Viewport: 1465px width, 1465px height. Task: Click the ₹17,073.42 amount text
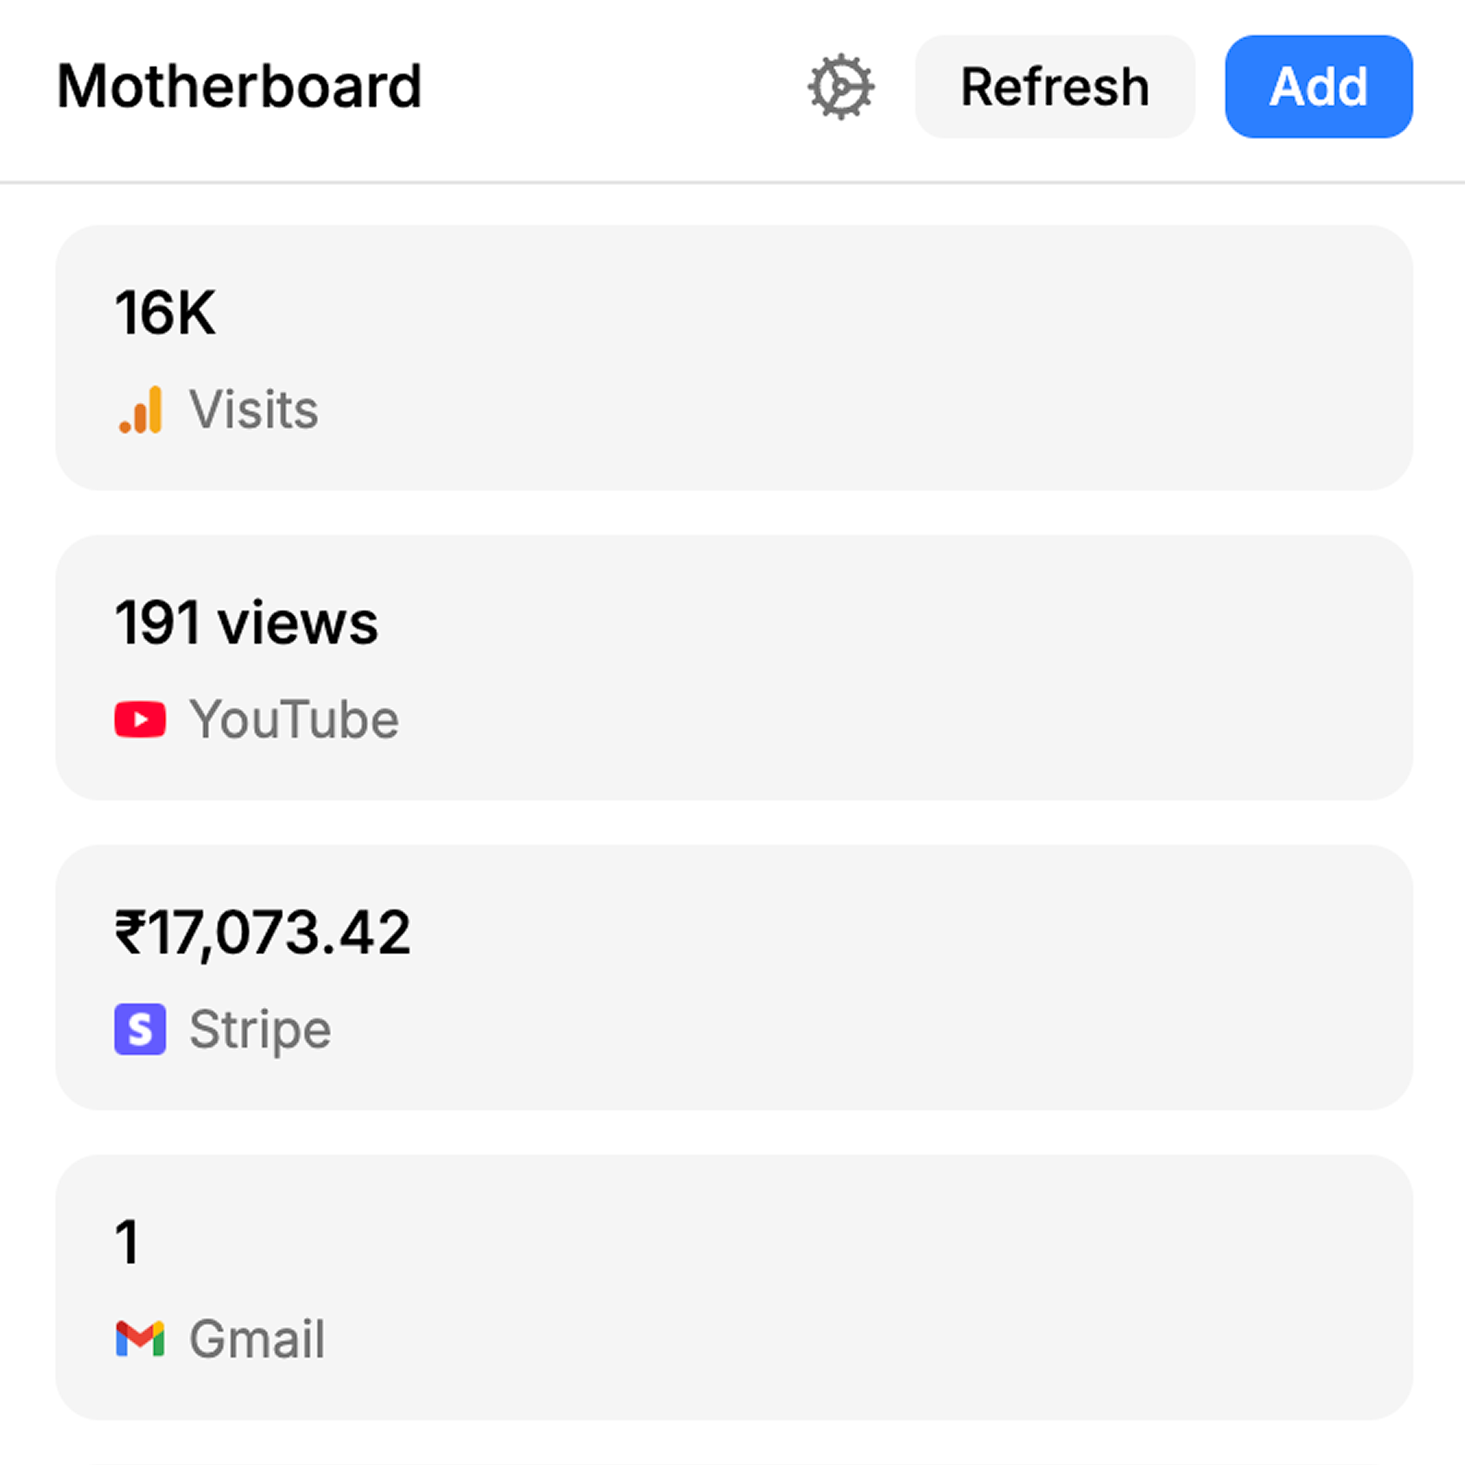263,933
